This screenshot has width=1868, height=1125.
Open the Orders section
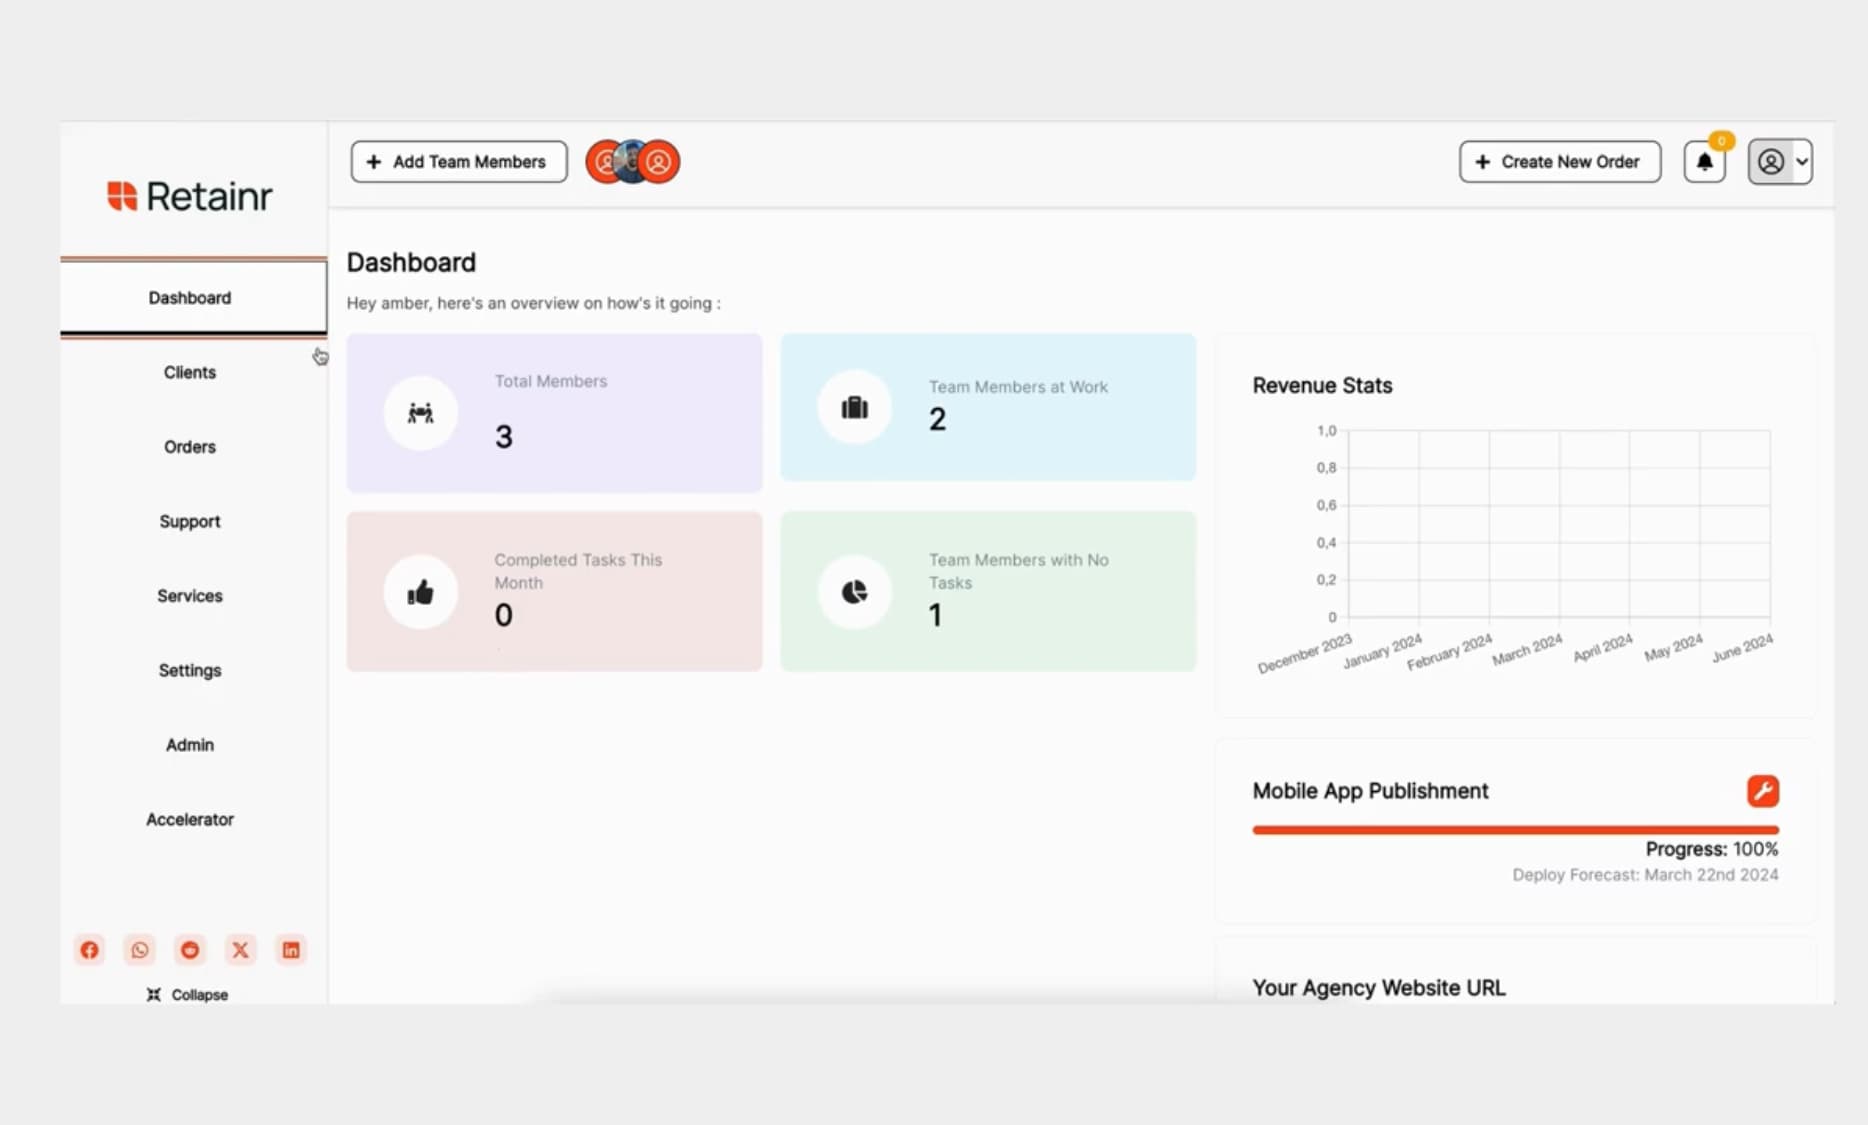190,447
